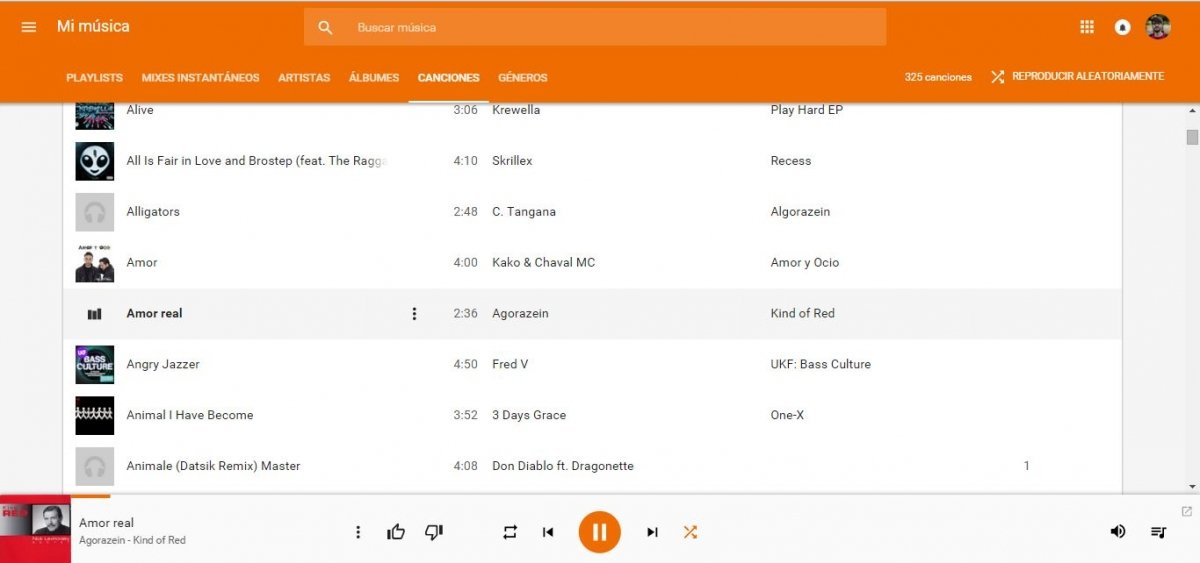The width and height of the screenshot is (1200, 563).
Task: Select Animale (Datsik Remix) Master
Action: pyautogui.click(x=213, y=466)
